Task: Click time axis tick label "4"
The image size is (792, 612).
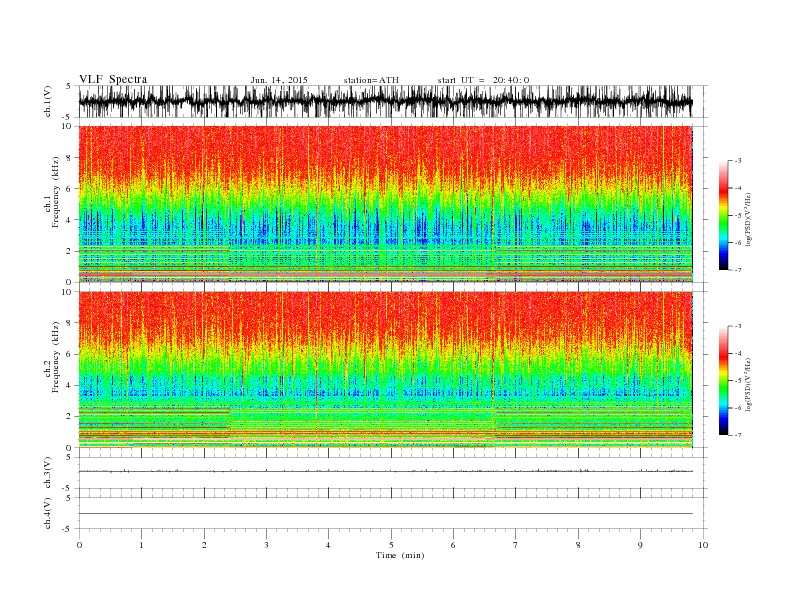Action: 328,545
